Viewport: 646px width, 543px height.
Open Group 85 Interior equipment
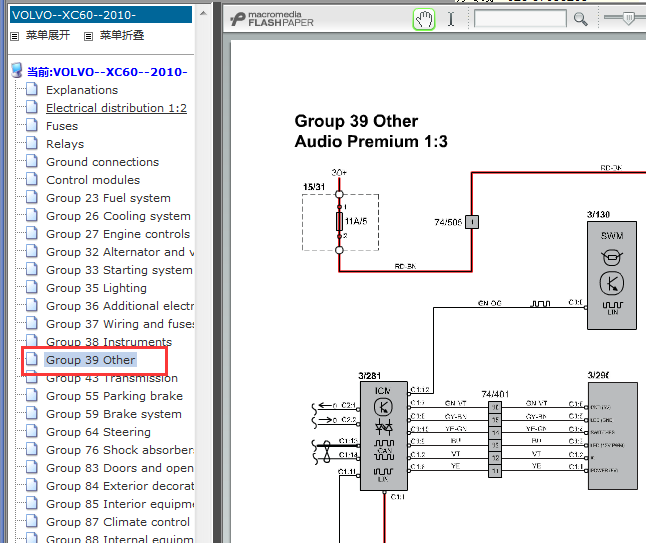pyautogui.click(x=120, y=504)
